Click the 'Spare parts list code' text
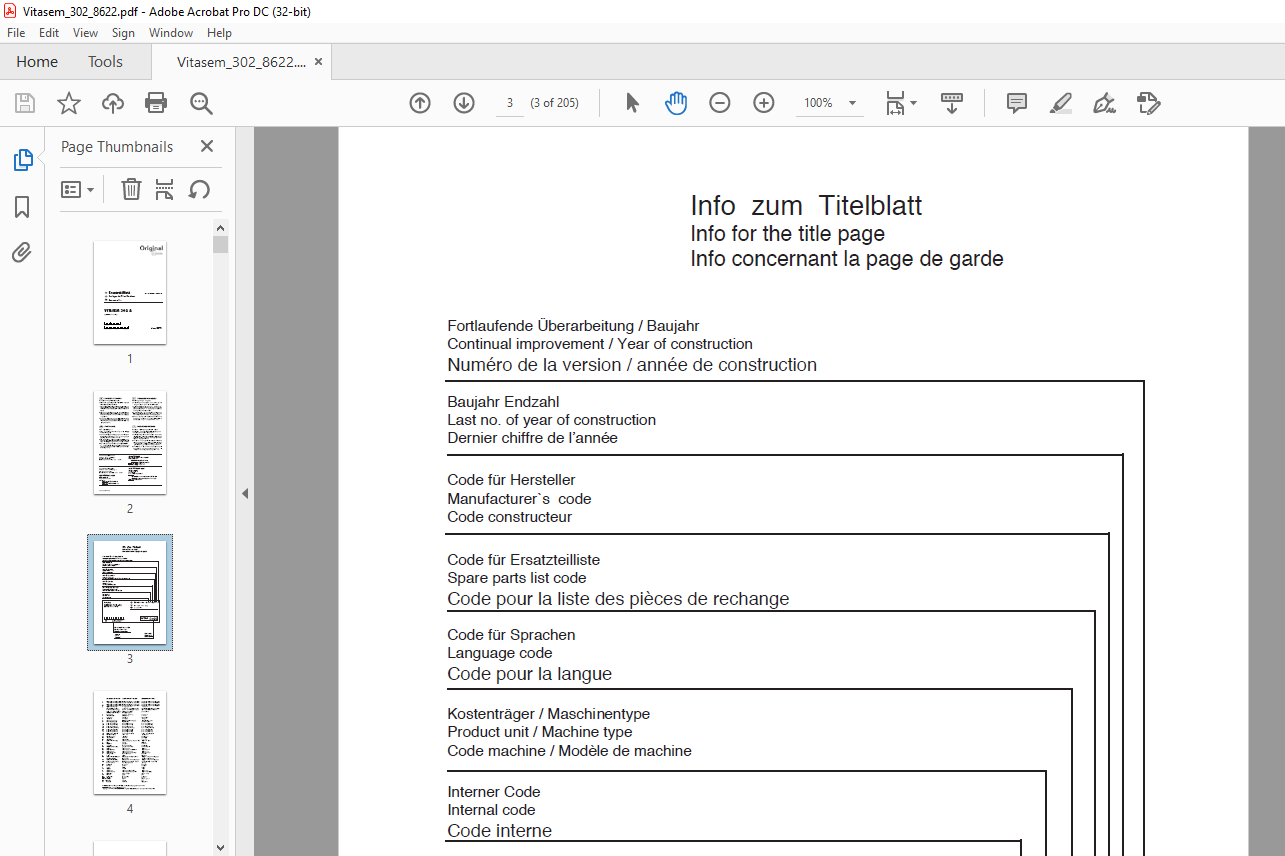The height and width of the screenshot is (856, 1285). [x=517, y=578]
